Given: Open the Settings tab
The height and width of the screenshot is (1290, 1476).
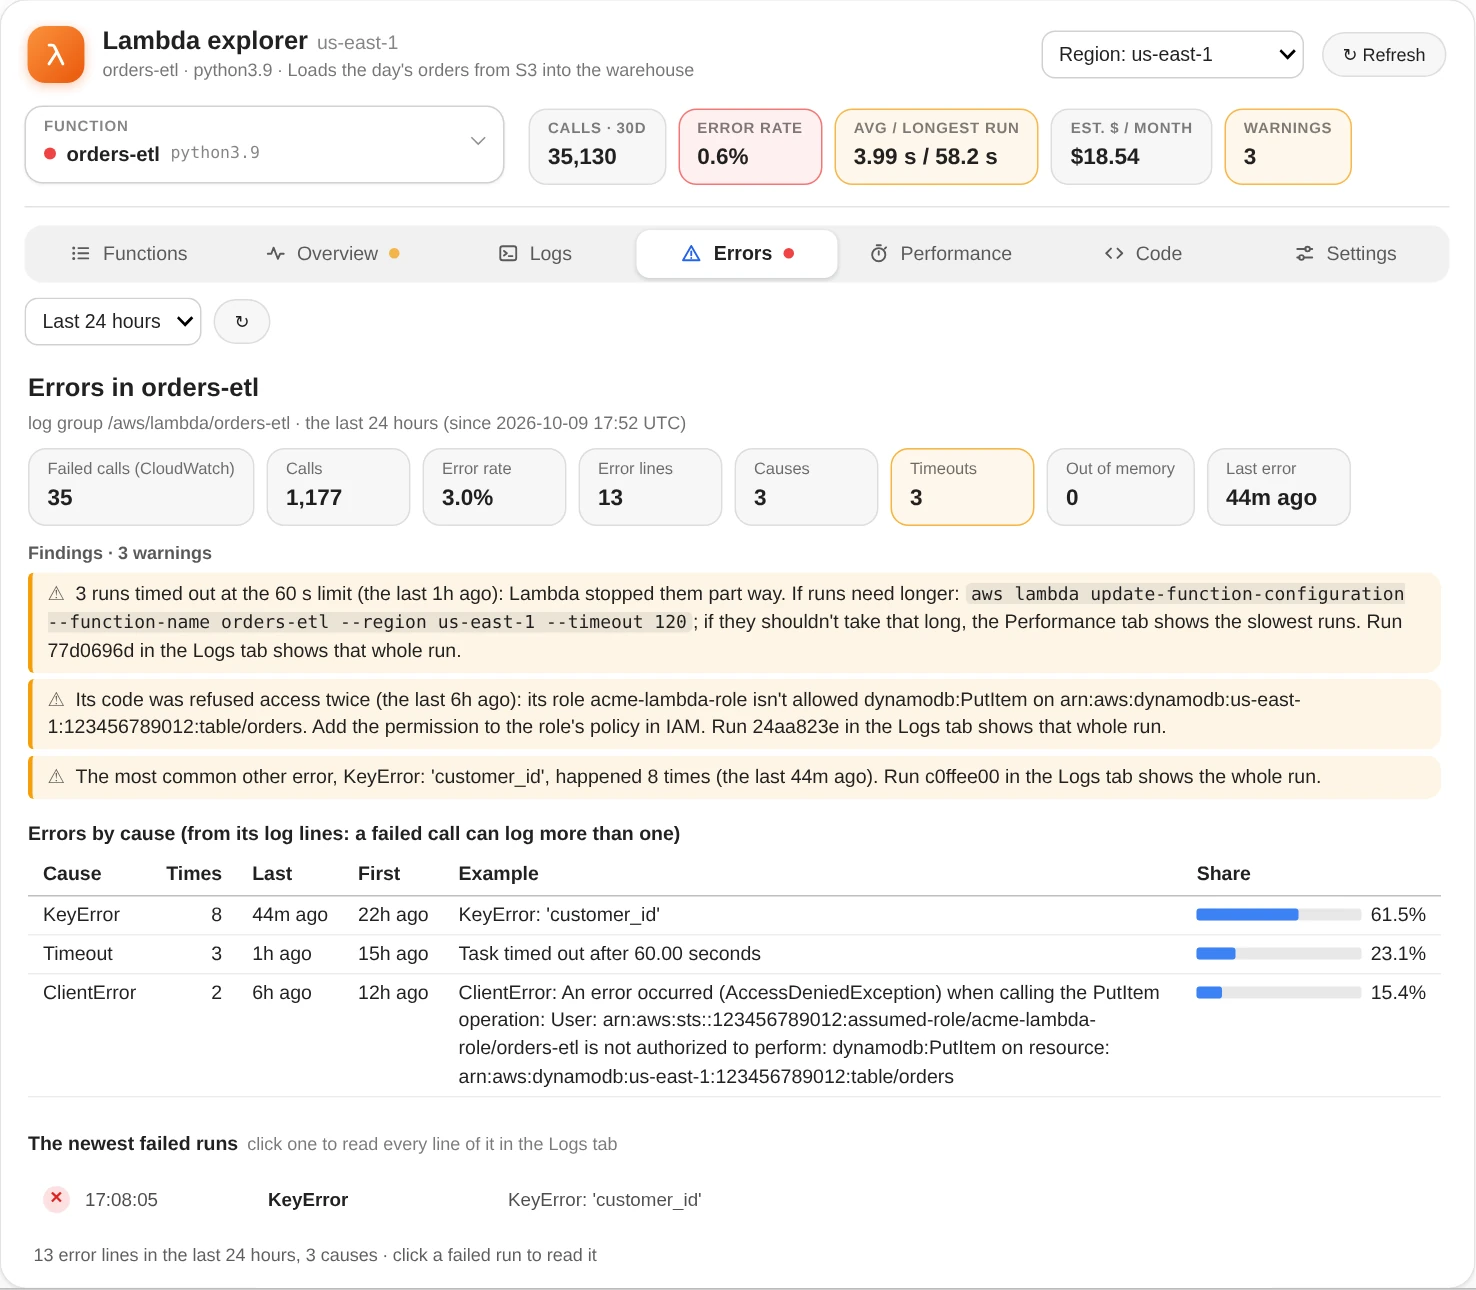Looking at the screenshot, I should [1346, 254].
